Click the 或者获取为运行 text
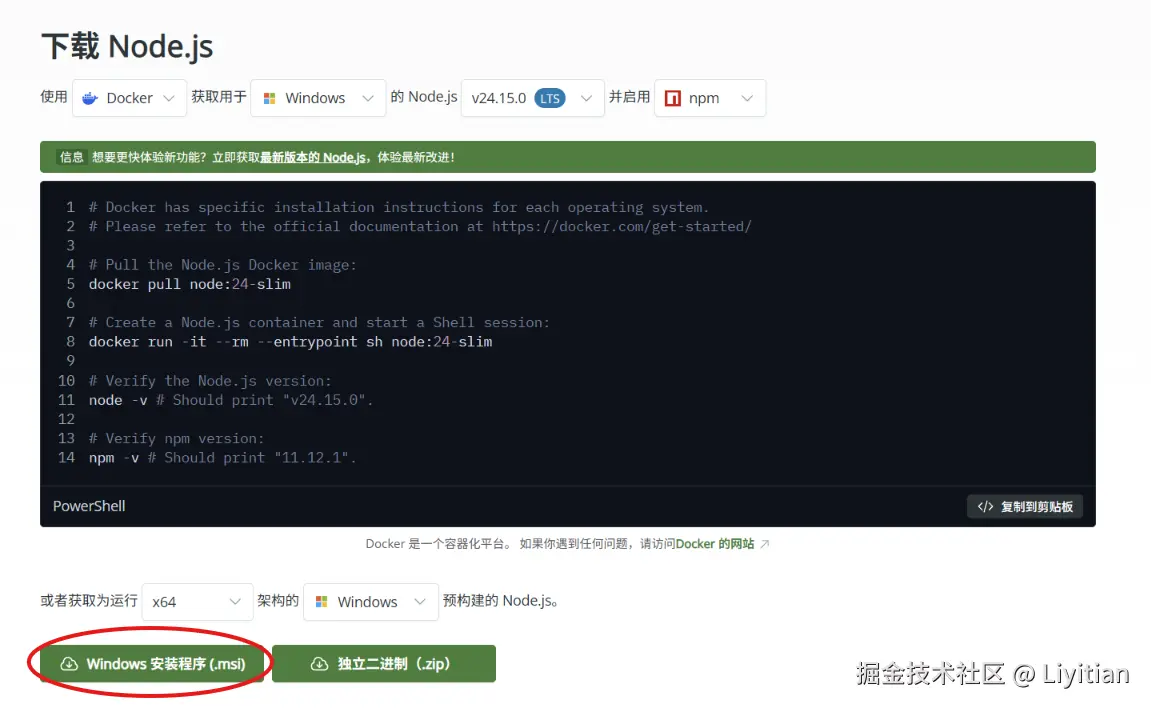This screenshot has width=1151, height=709. coord(89,601)
